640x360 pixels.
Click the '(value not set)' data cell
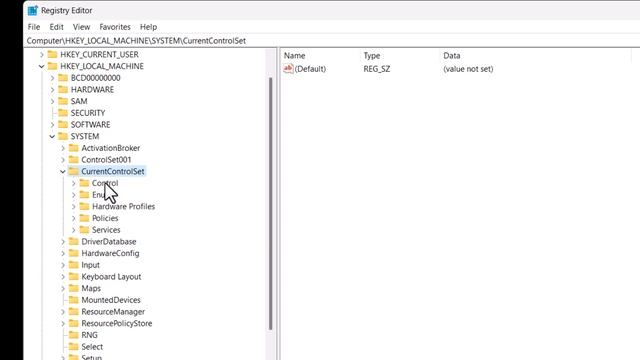point(468,69)
